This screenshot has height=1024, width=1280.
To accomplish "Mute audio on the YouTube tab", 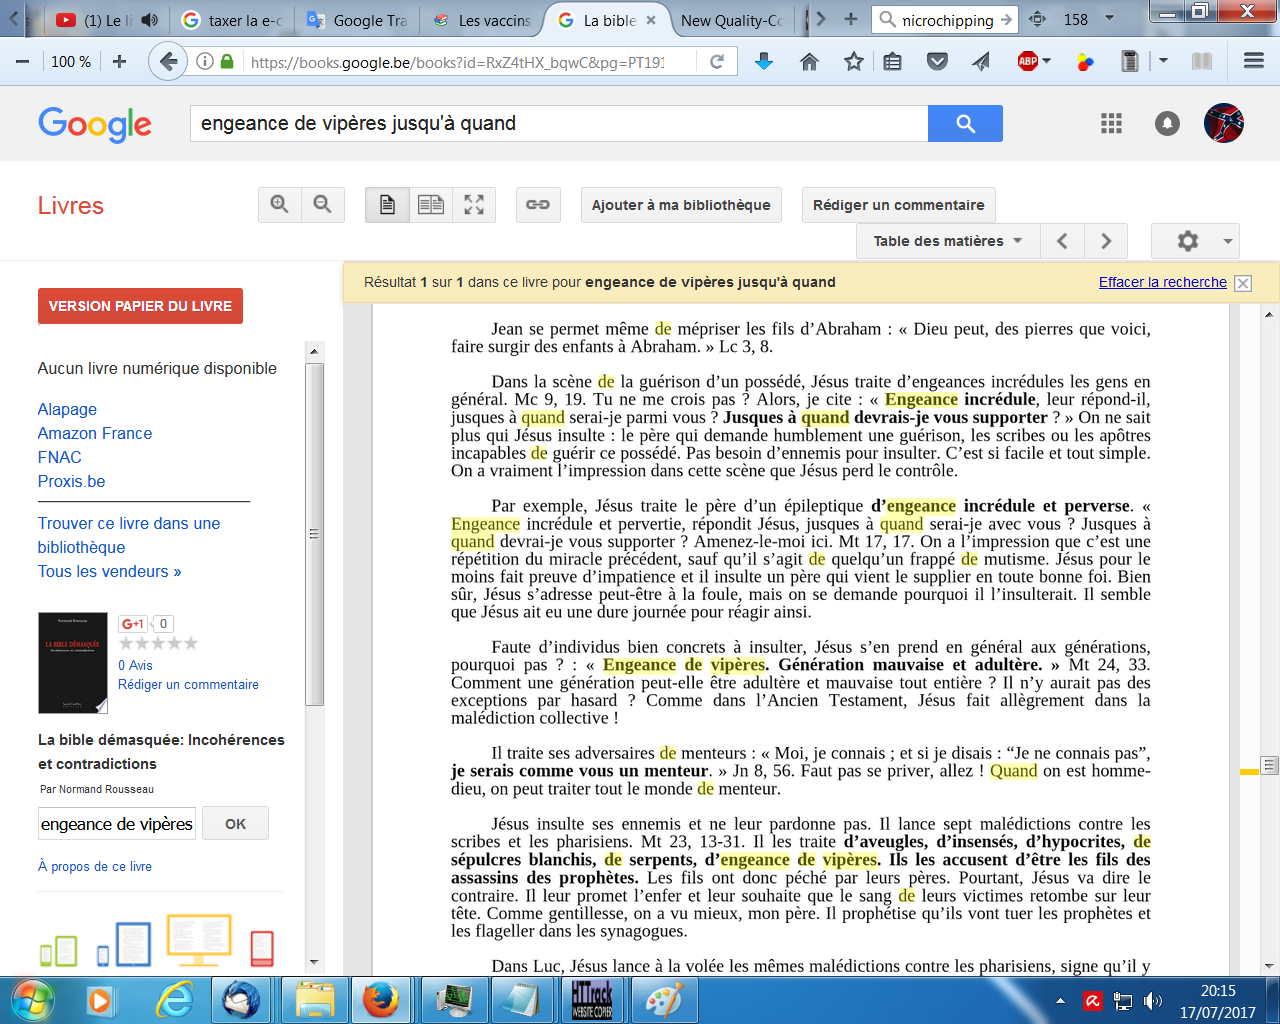I will (150, 20).
